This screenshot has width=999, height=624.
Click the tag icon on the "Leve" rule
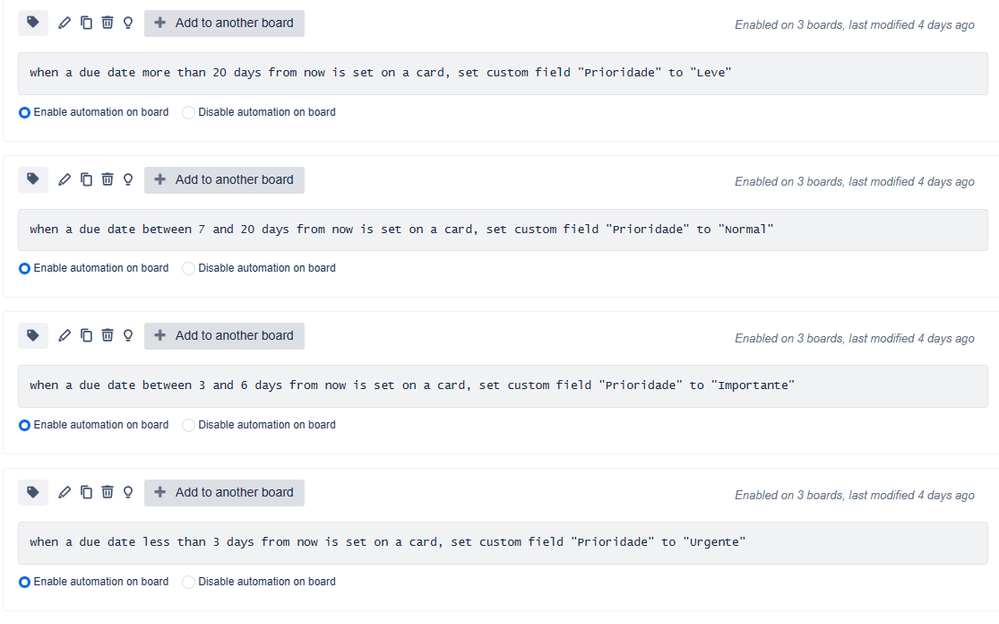[x=32, y=23]
